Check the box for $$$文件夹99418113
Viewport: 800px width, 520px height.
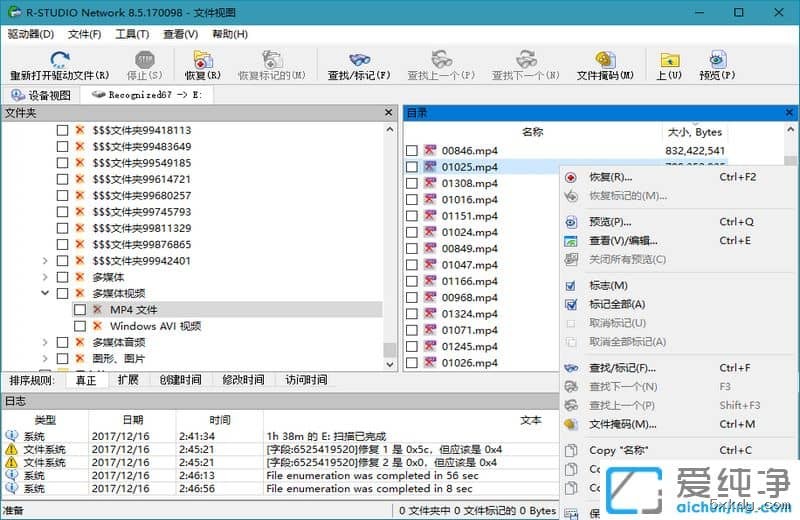tap(62, 130)
